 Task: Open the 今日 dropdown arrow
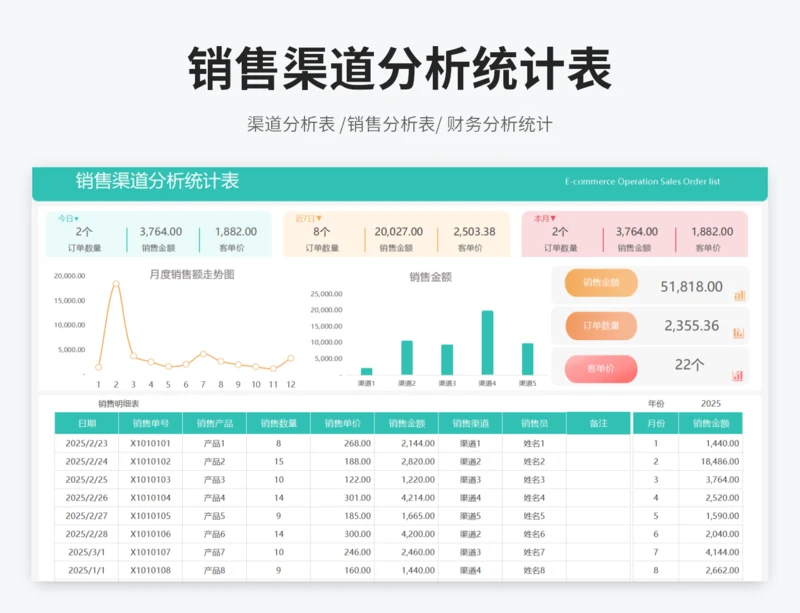[x=77, y=219]
